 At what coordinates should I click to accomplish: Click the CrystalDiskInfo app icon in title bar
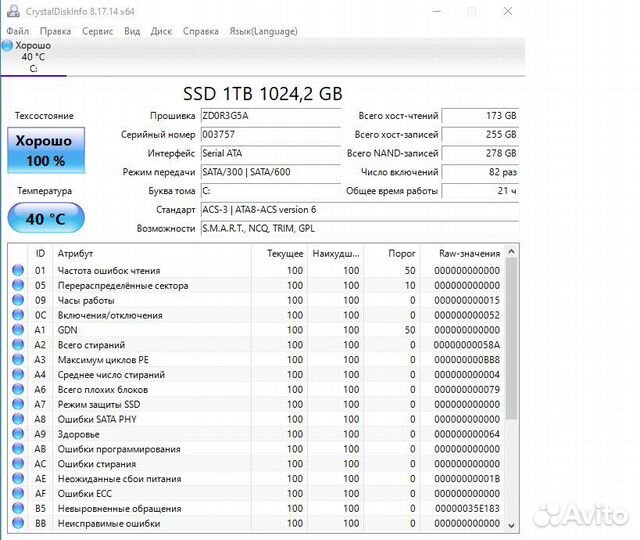point(8,12)
